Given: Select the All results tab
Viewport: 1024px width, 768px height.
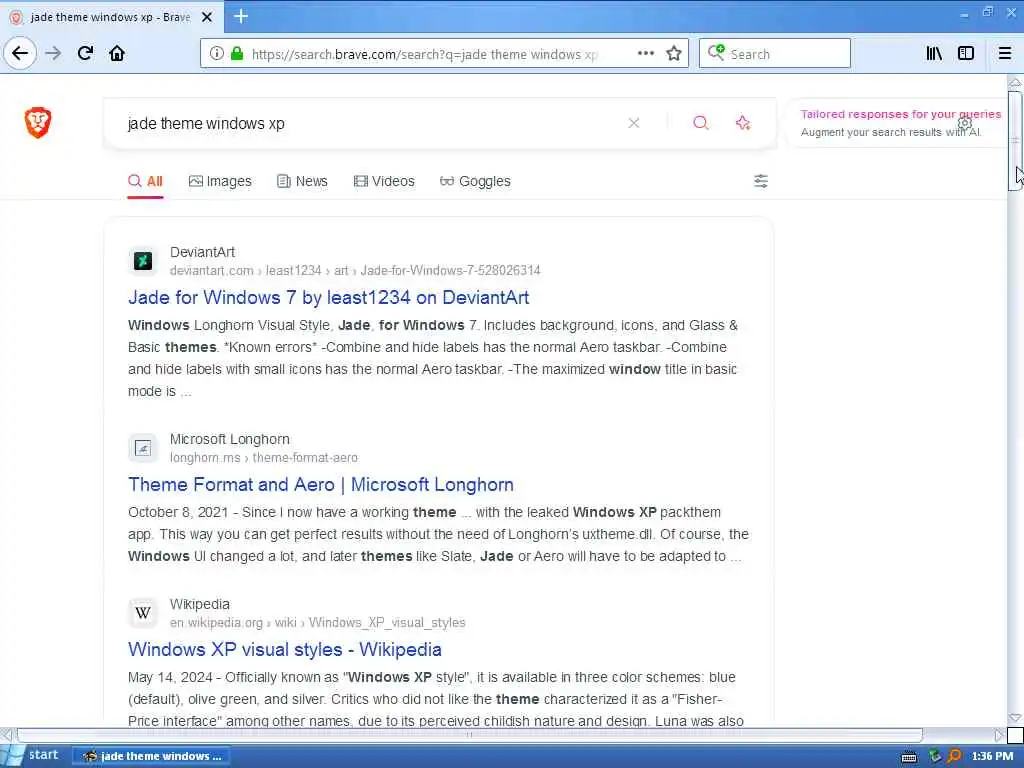Looking at the screenshot, I should (146, 182).
